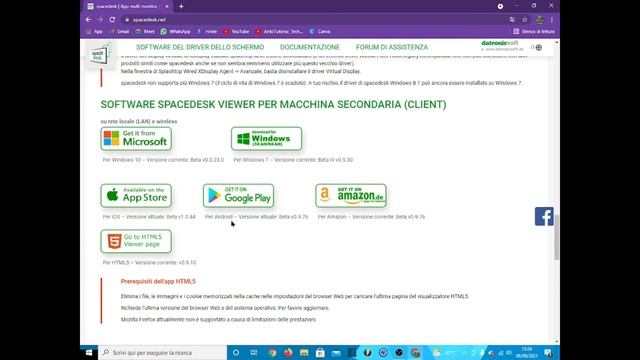Open the YouTube bookmark
Screen dimensions: 640x360
[x=236, y=31]
